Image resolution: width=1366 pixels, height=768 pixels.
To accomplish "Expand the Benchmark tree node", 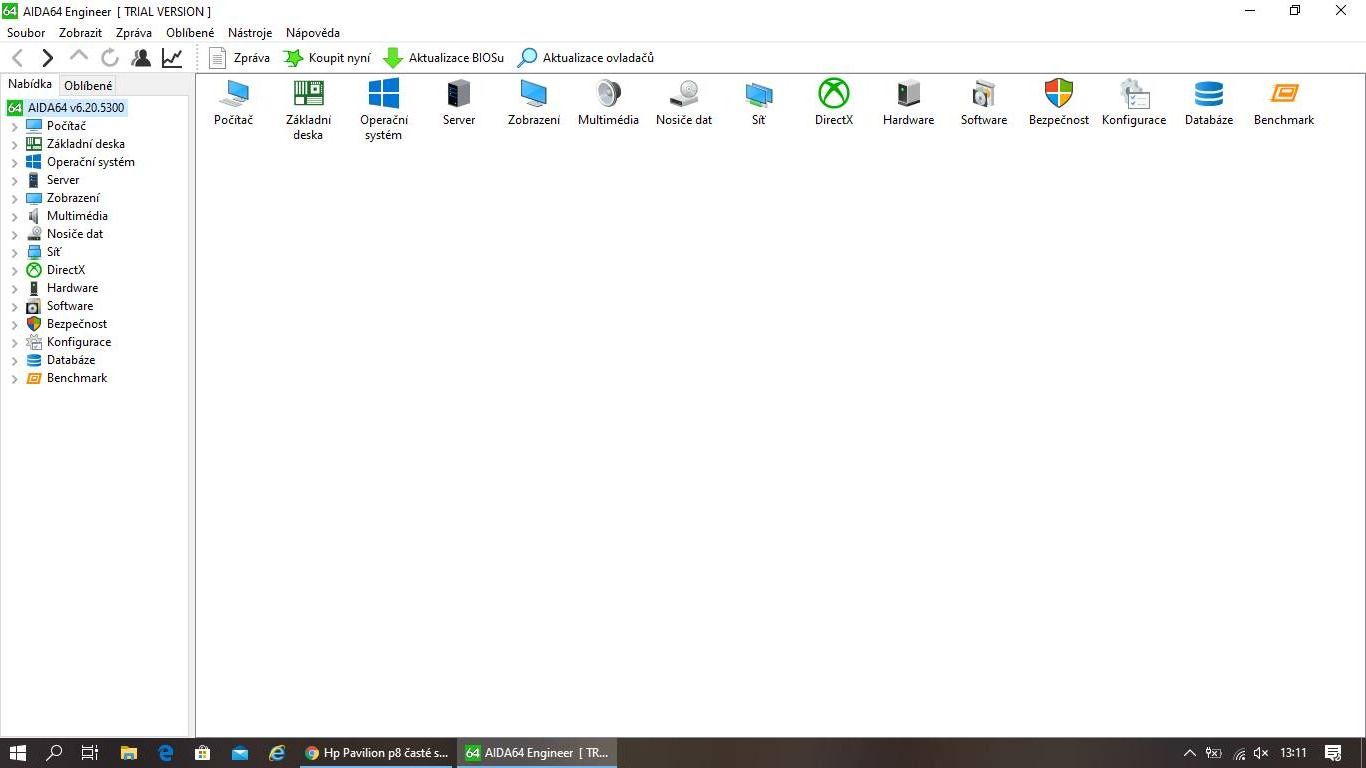I will click(x=14, y=379).
